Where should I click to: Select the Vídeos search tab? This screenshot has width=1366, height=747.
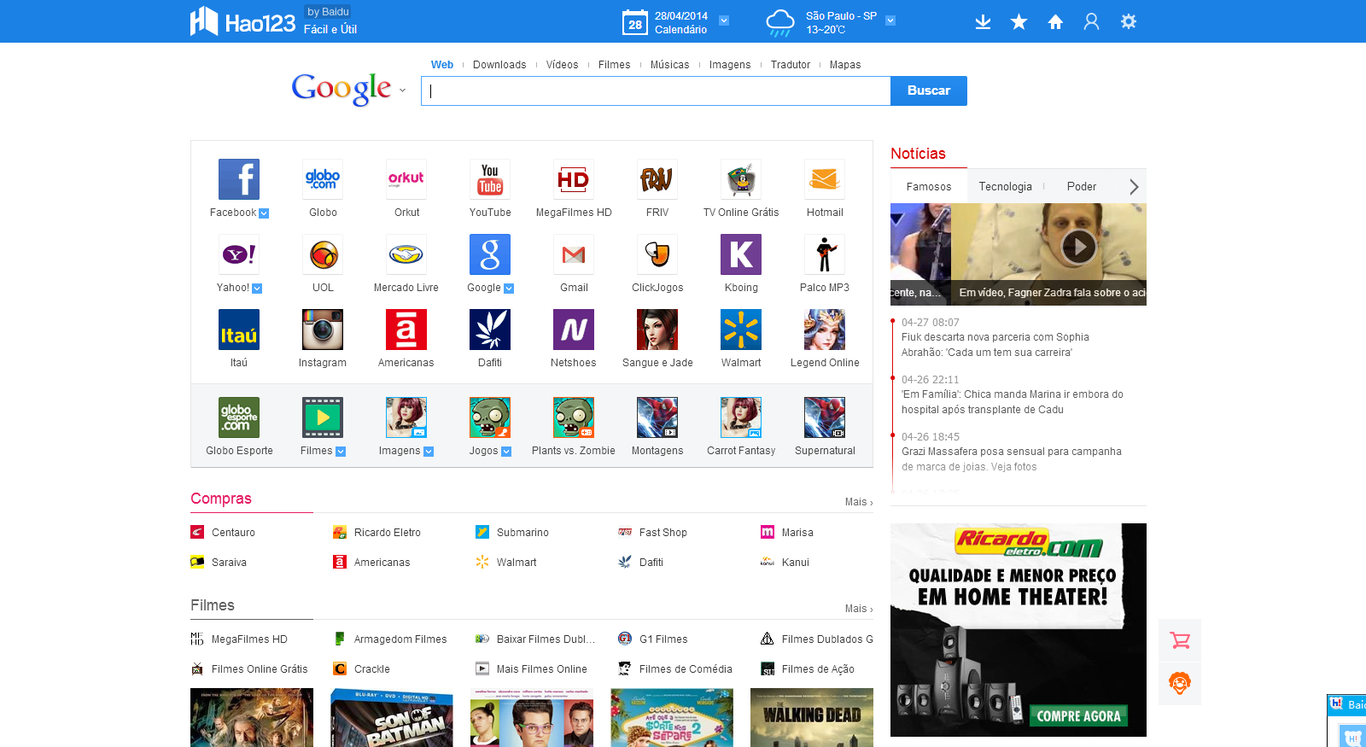pos(562,64)
